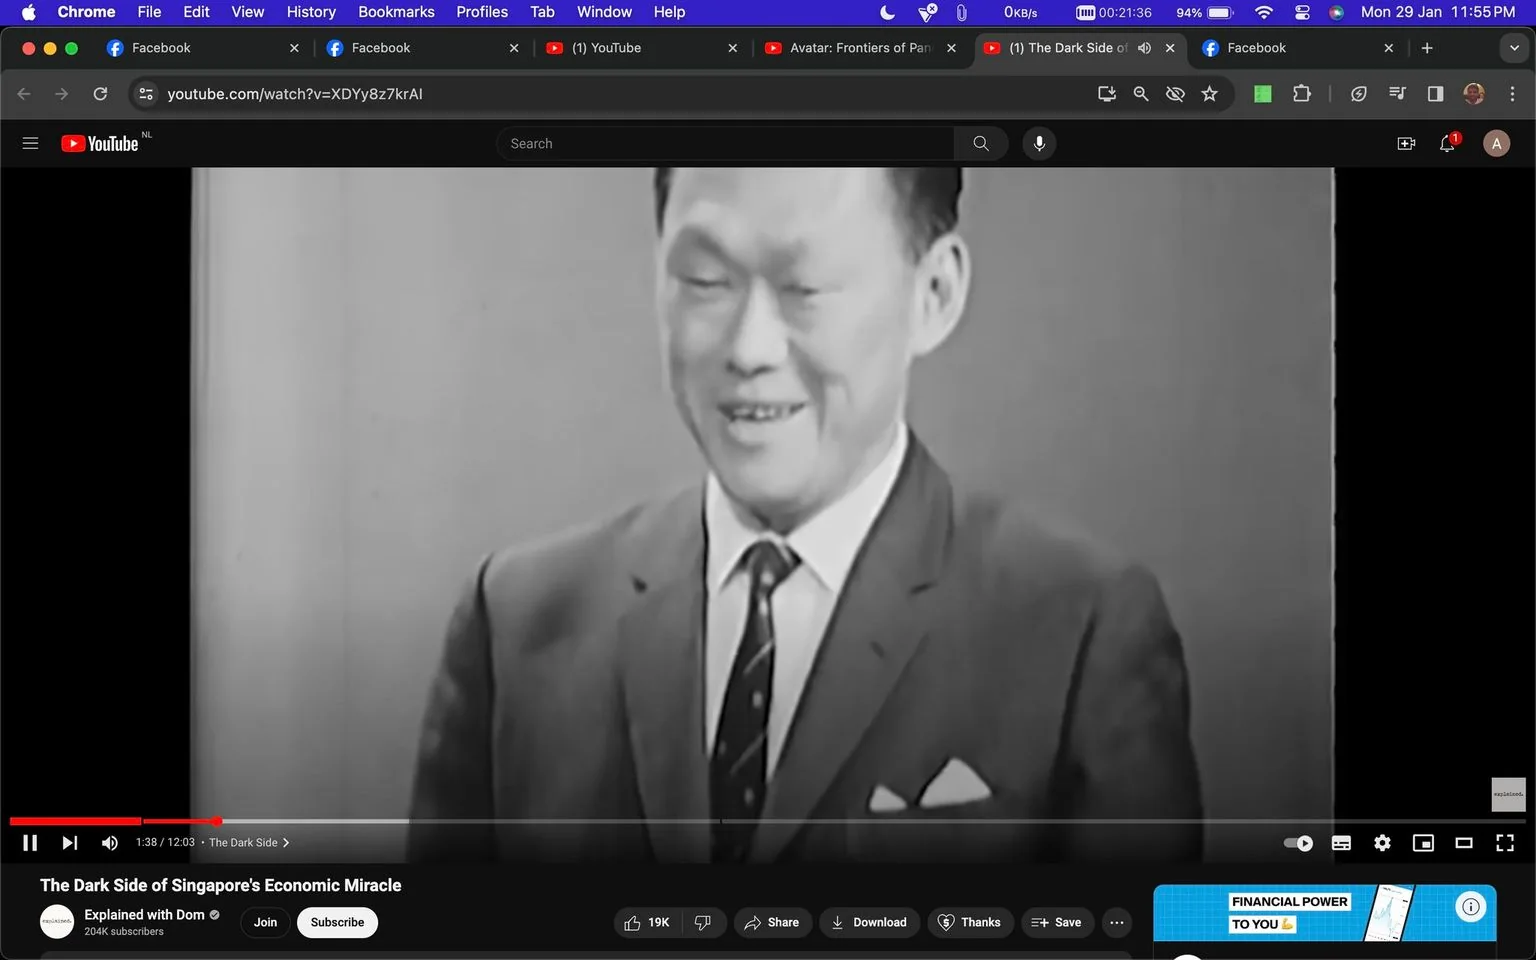Go back to the previous page
1536x960 pixels.
click(x=24, y=93)
